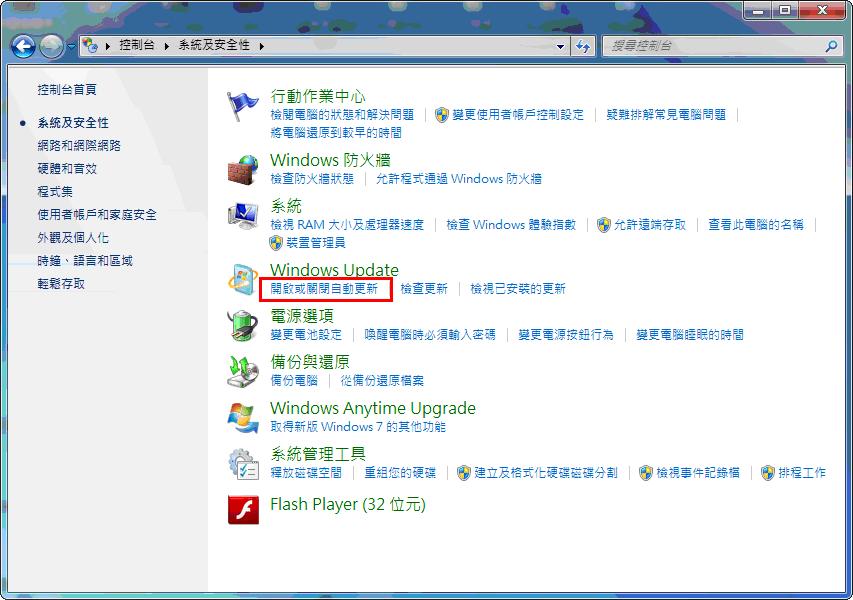Open the 行動作業中心 heading link
Viewport: 853px width, 600px height.
point(318,96)
